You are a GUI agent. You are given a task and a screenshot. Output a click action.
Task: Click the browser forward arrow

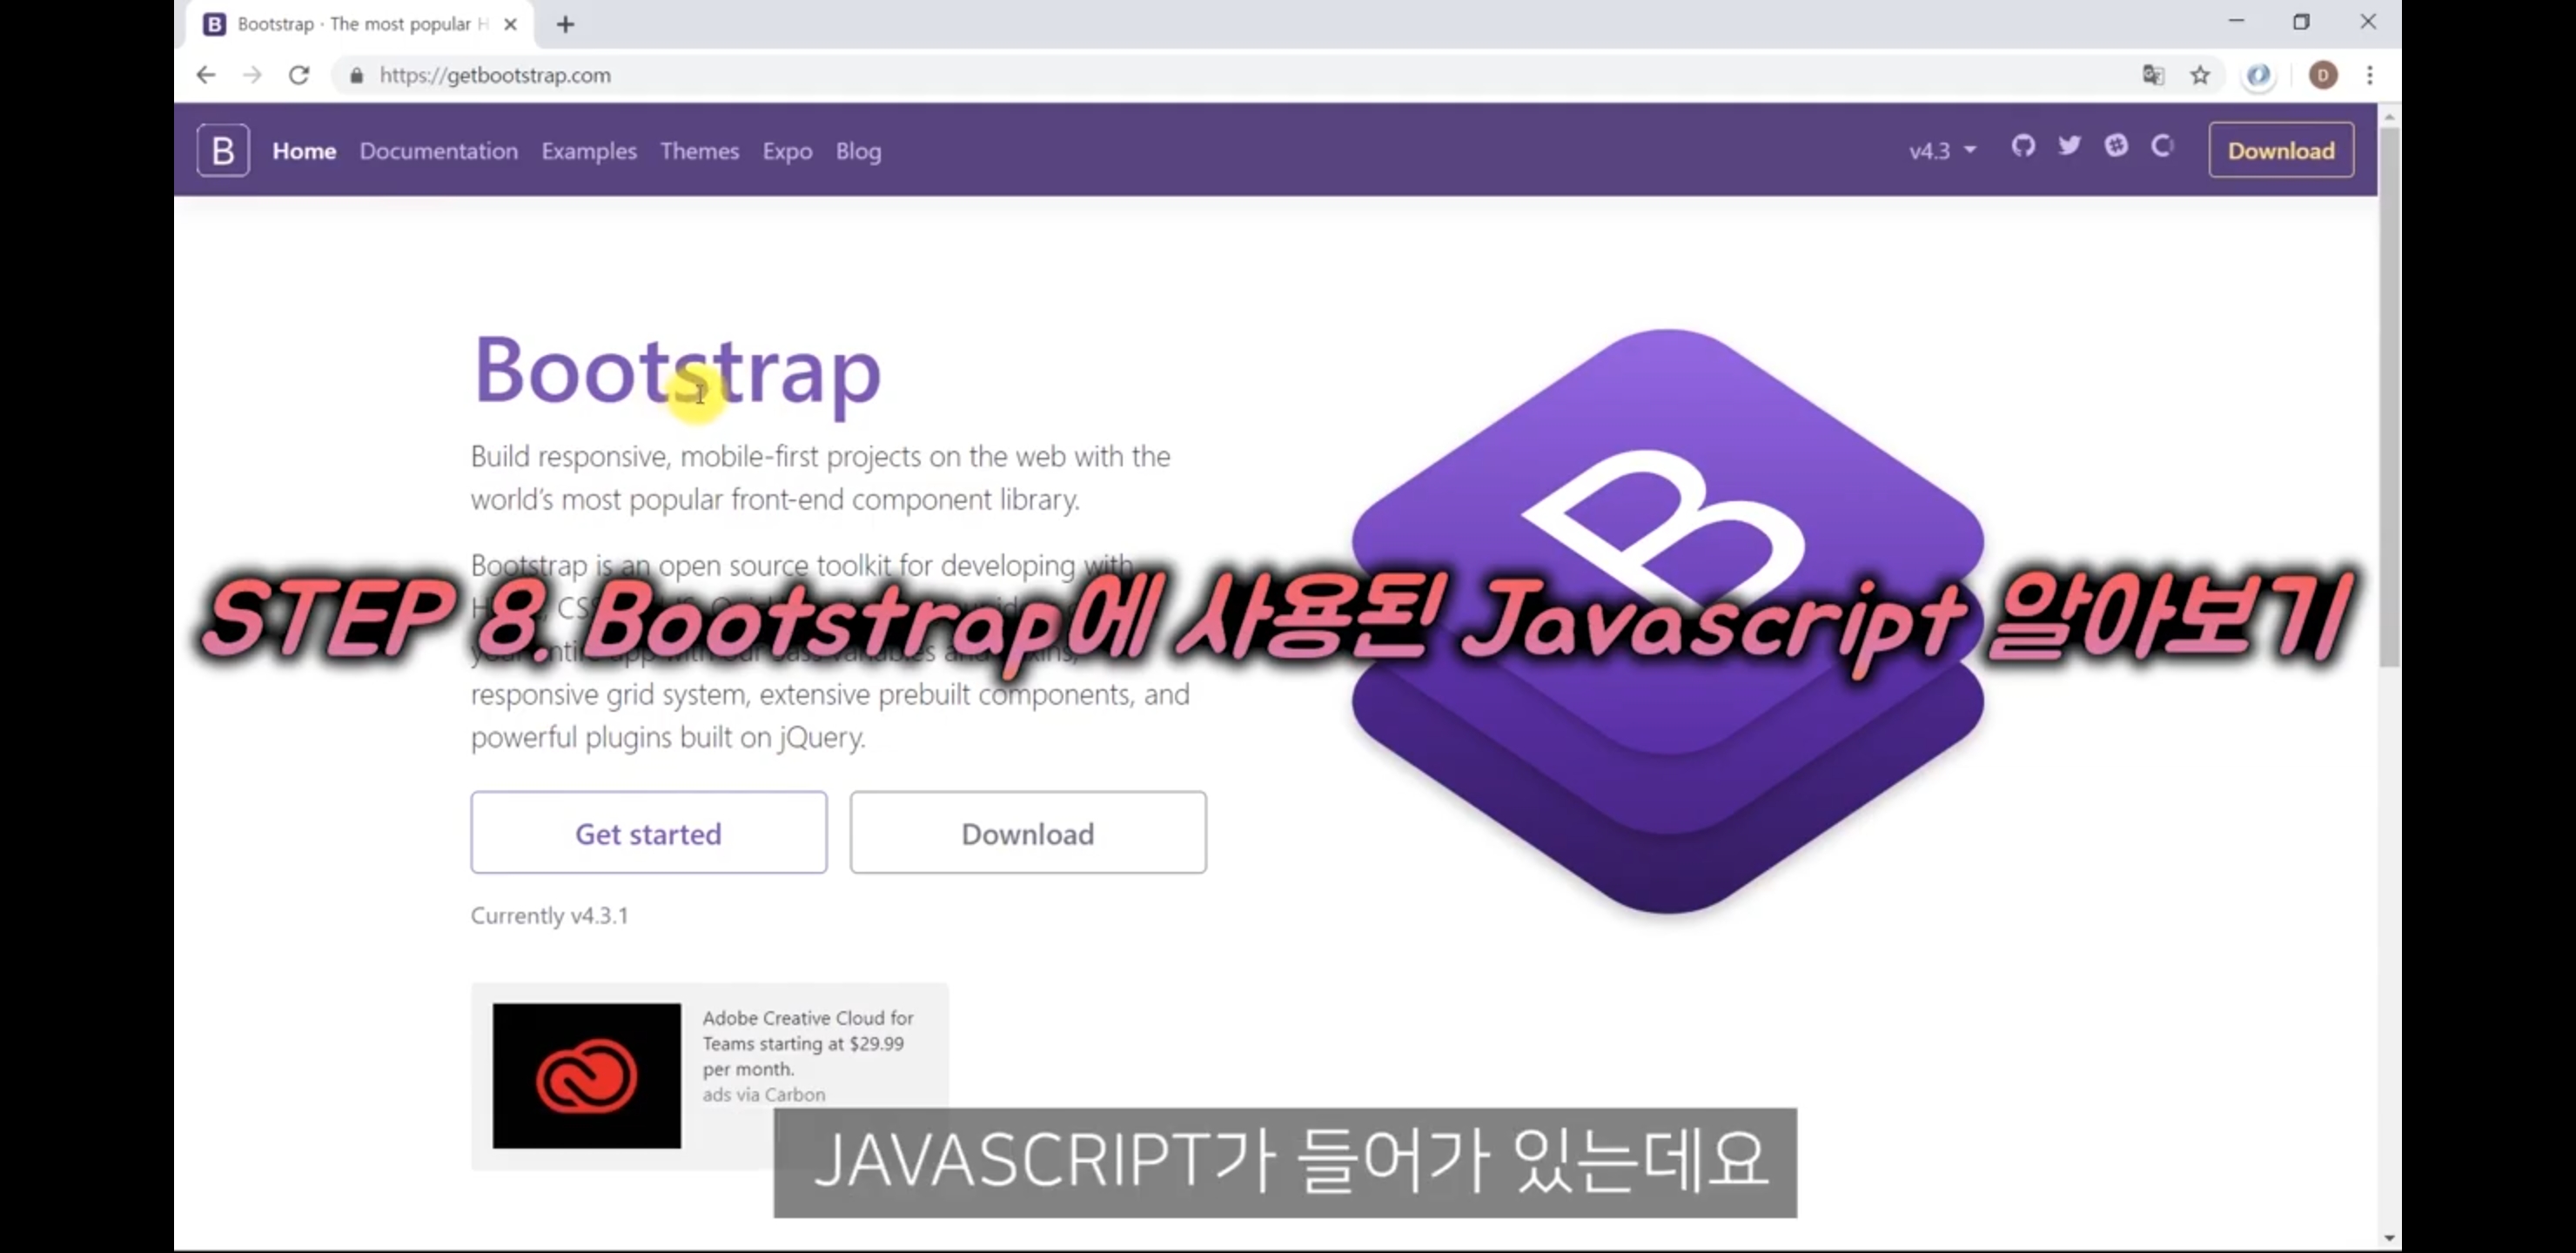click(252, 75)
